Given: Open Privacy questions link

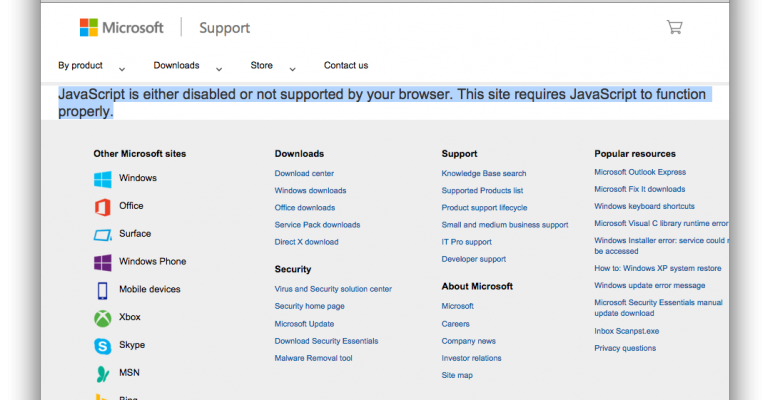Looking at the screenshot, I should click(625, 348).
